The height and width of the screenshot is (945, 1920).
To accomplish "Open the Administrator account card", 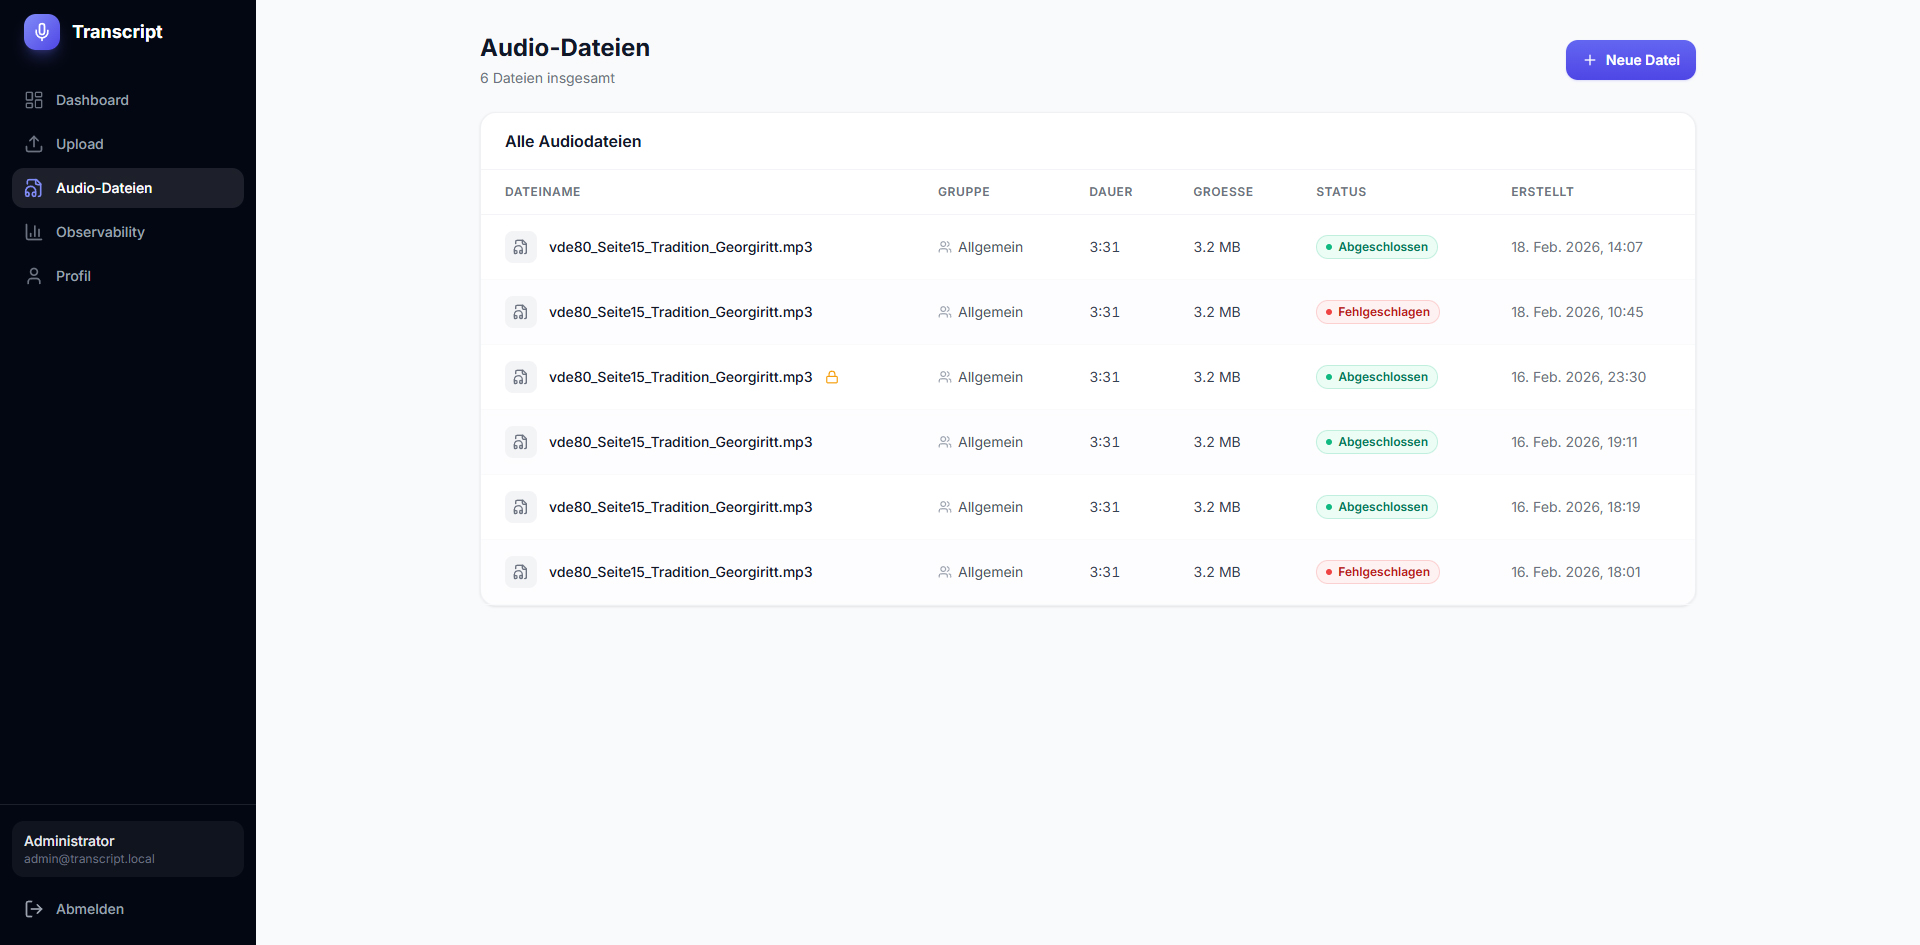I will click(128, 849).
